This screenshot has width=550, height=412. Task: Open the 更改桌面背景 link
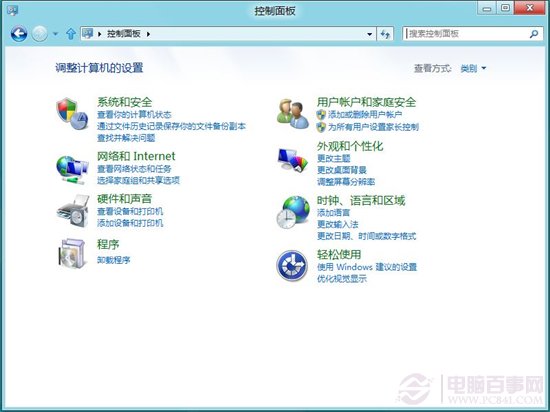point(342,170)
